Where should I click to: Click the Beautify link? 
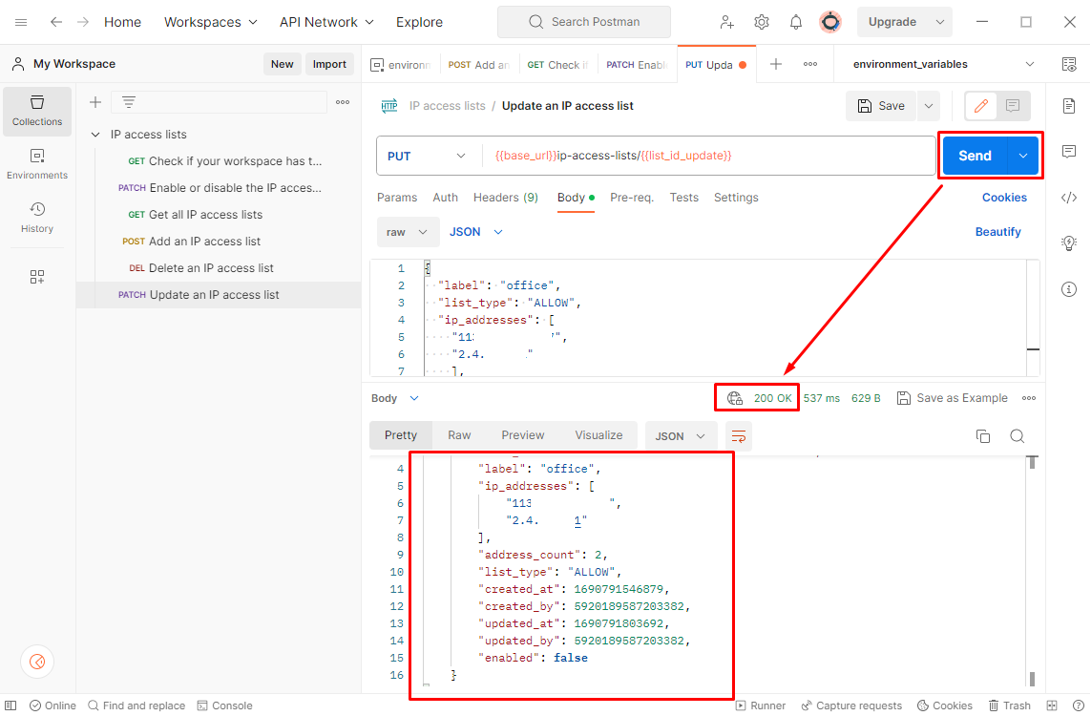click(x=997, y=232)
